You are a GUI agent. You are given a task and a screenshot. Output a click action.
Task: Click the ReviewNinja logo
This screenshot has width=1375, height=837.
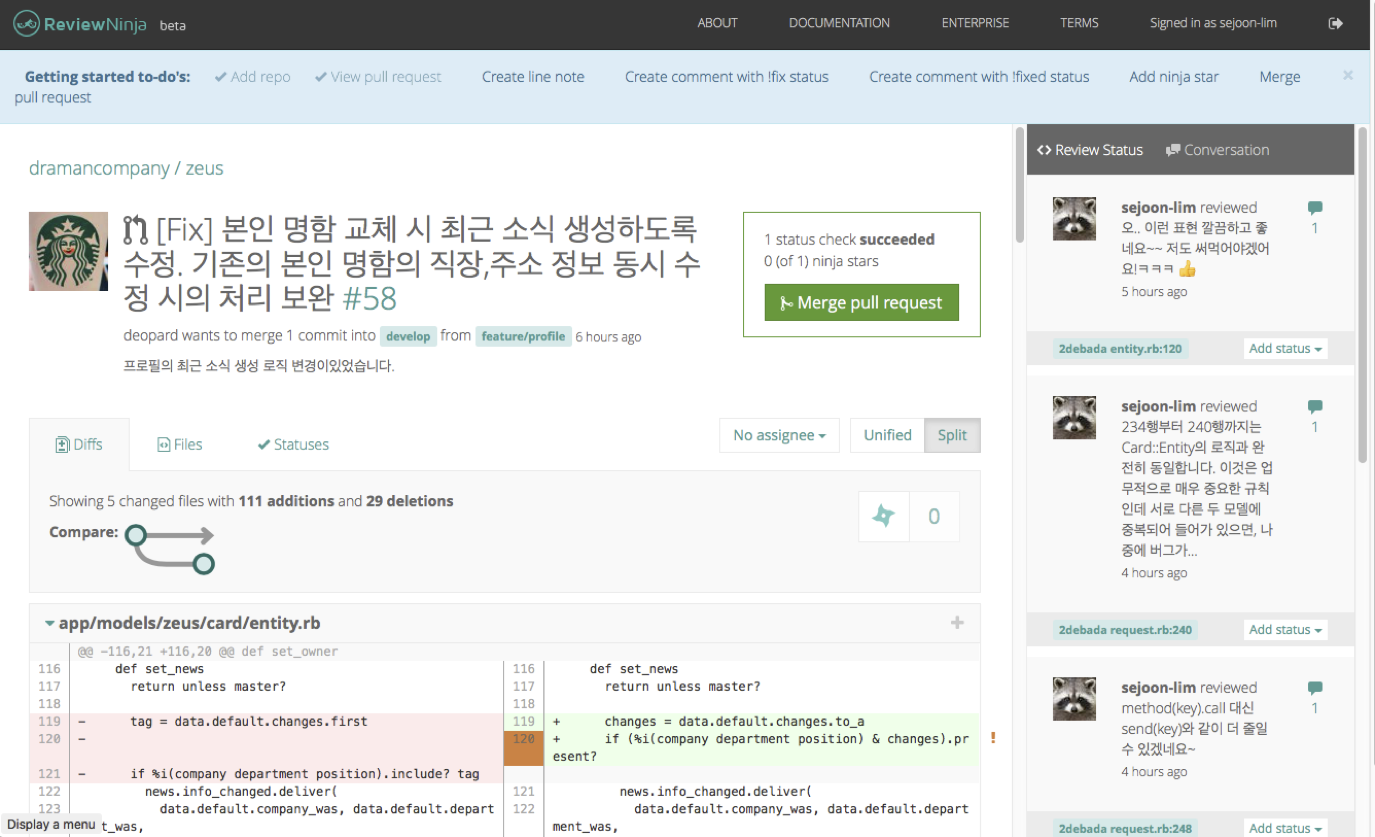[x=79, y=24]
